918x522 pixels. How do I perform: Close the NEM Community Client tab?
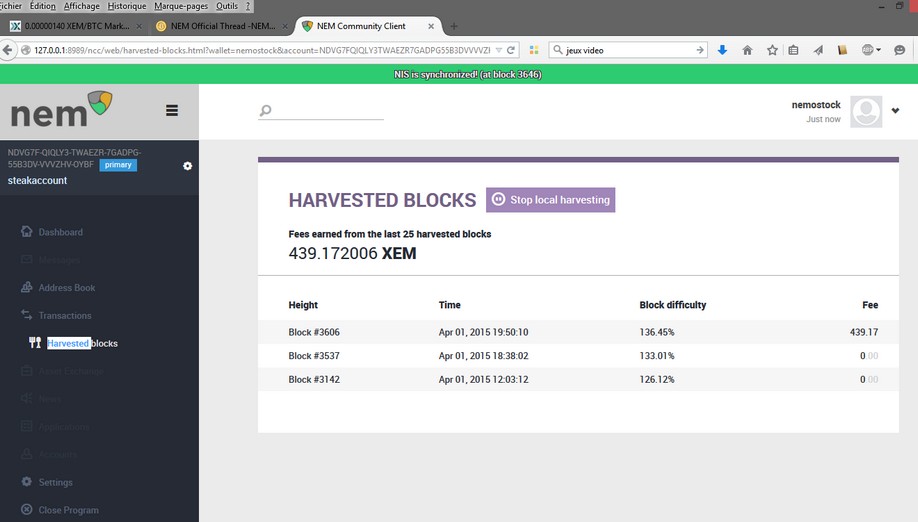[431, 26]
